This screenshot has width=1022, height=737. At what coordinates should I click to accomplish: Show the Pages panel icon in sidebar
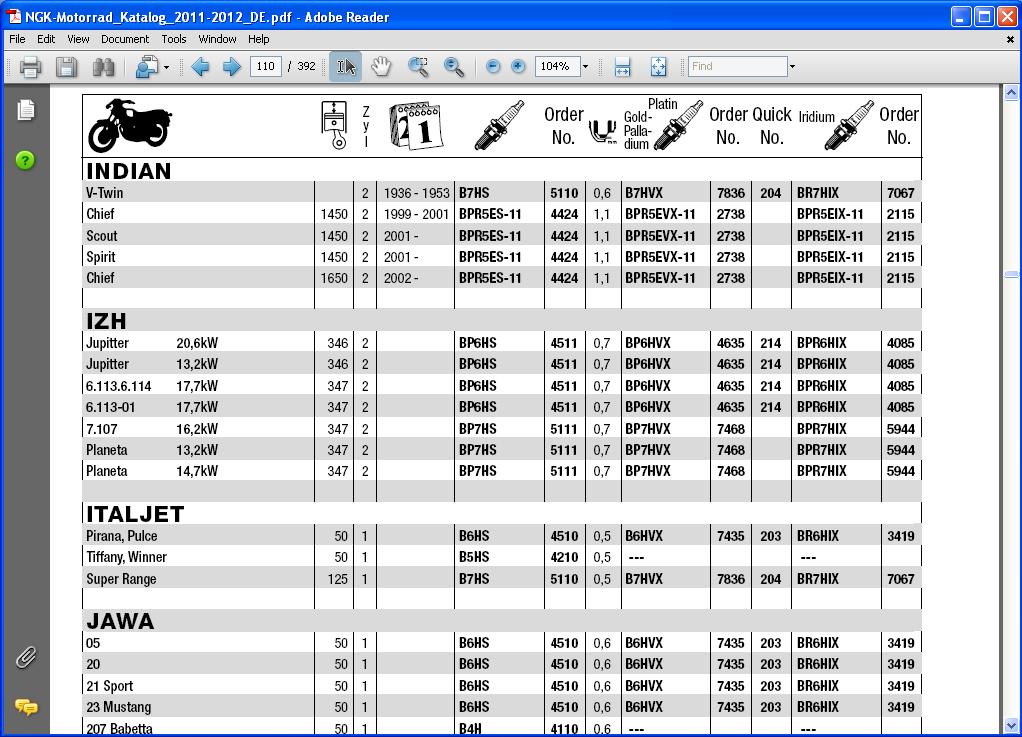[26, 110]
